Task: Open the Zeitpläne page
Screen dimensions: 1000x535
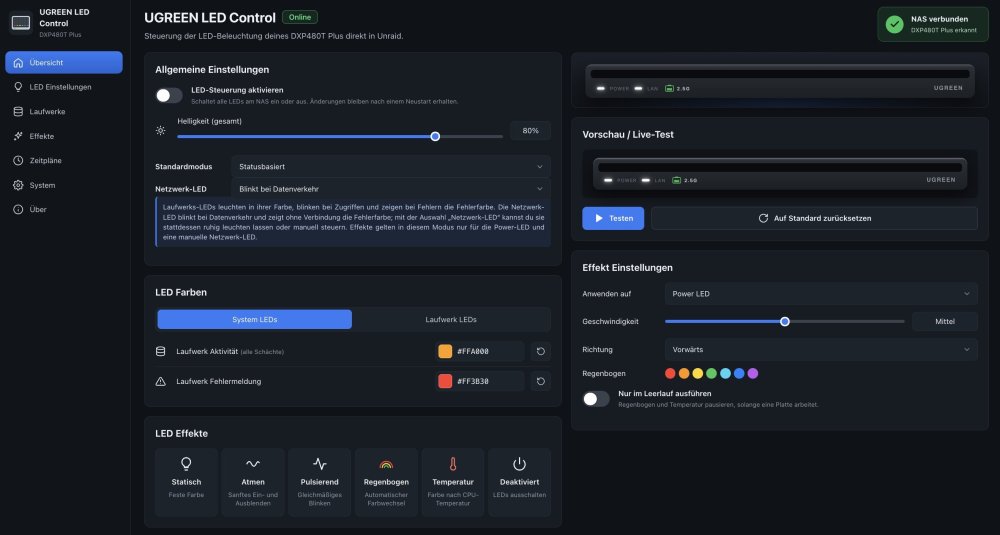Action: pos(64,161)
